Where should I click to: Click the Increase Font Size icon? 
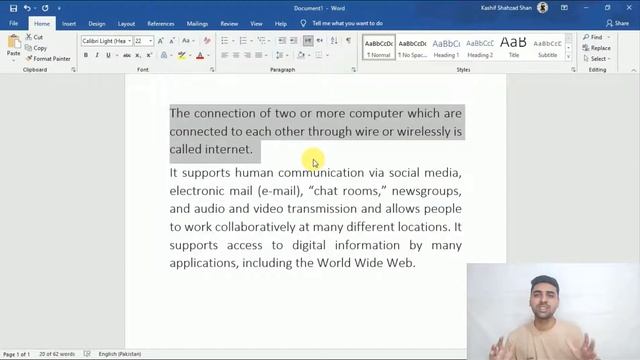(161, 41)
